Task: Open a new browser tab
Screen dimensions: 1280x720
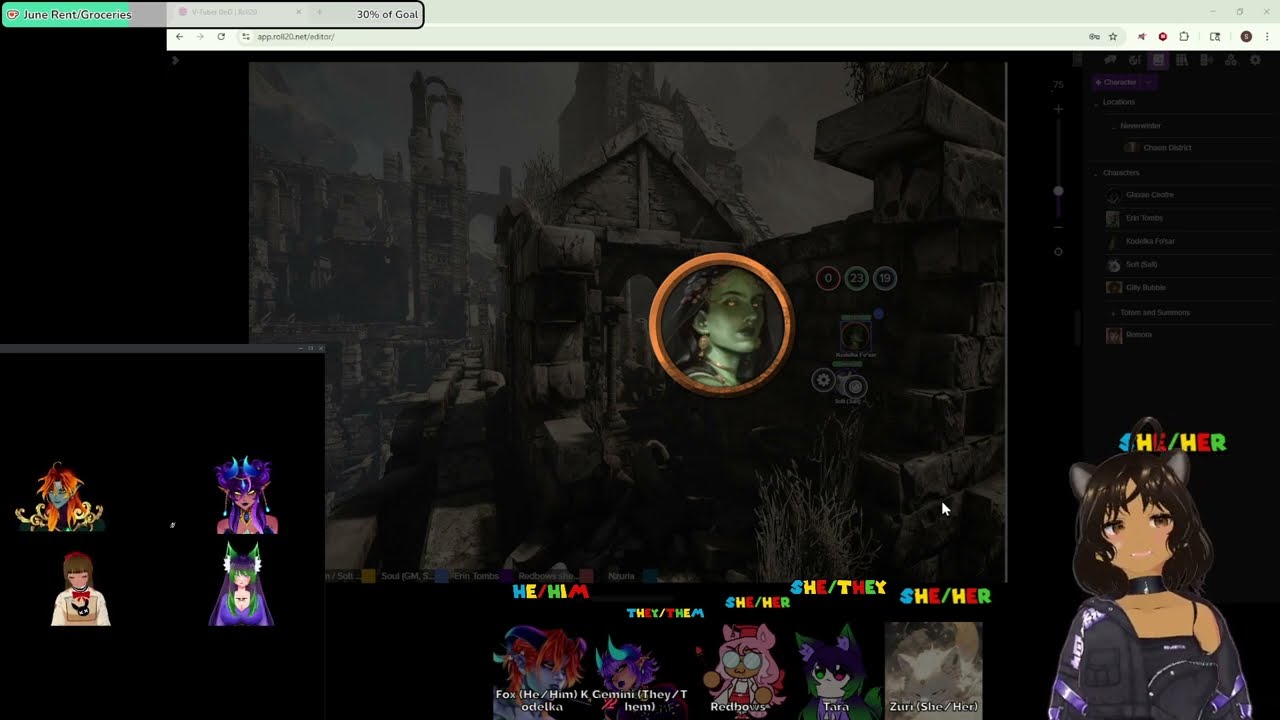Action: (x=319, y=13)
